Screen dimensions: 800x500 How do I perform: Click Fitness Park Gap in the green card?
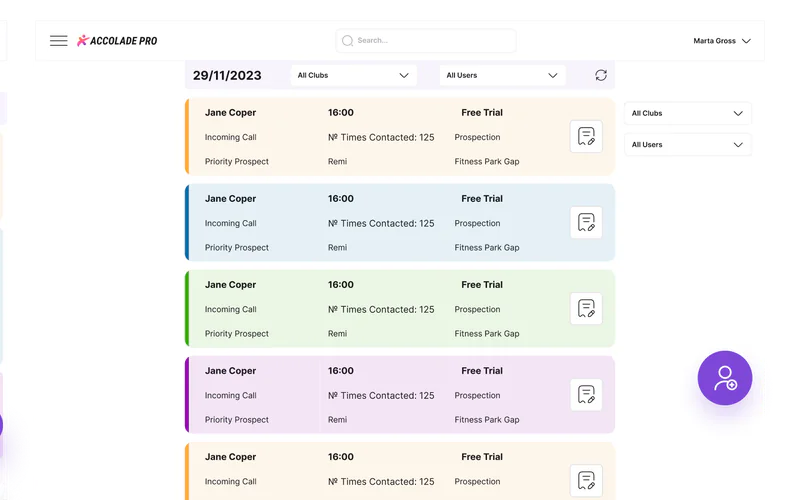pyautogui.click(x=487, y=334)
